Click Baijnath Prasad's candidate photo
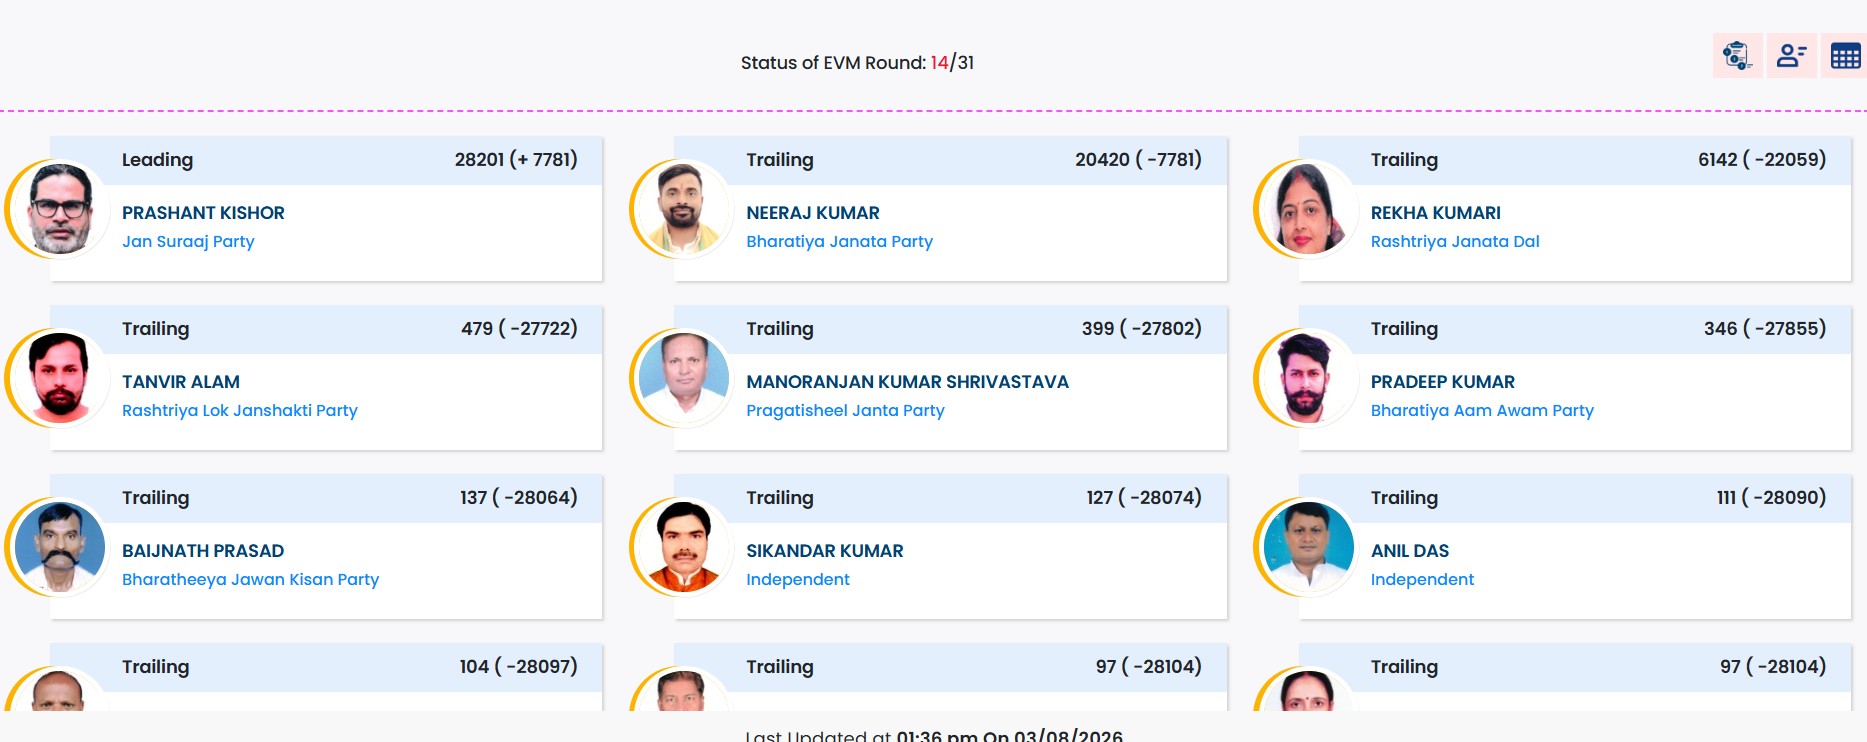The image size is (1867, 742). tap(59, 547)
